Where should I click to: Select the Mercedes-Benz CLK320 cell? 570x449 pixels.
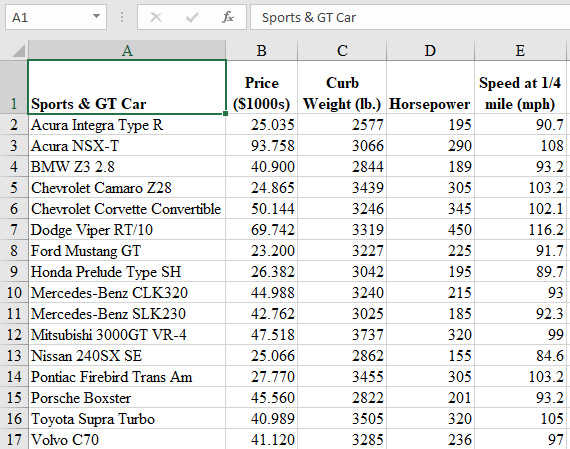click(127, 293)
